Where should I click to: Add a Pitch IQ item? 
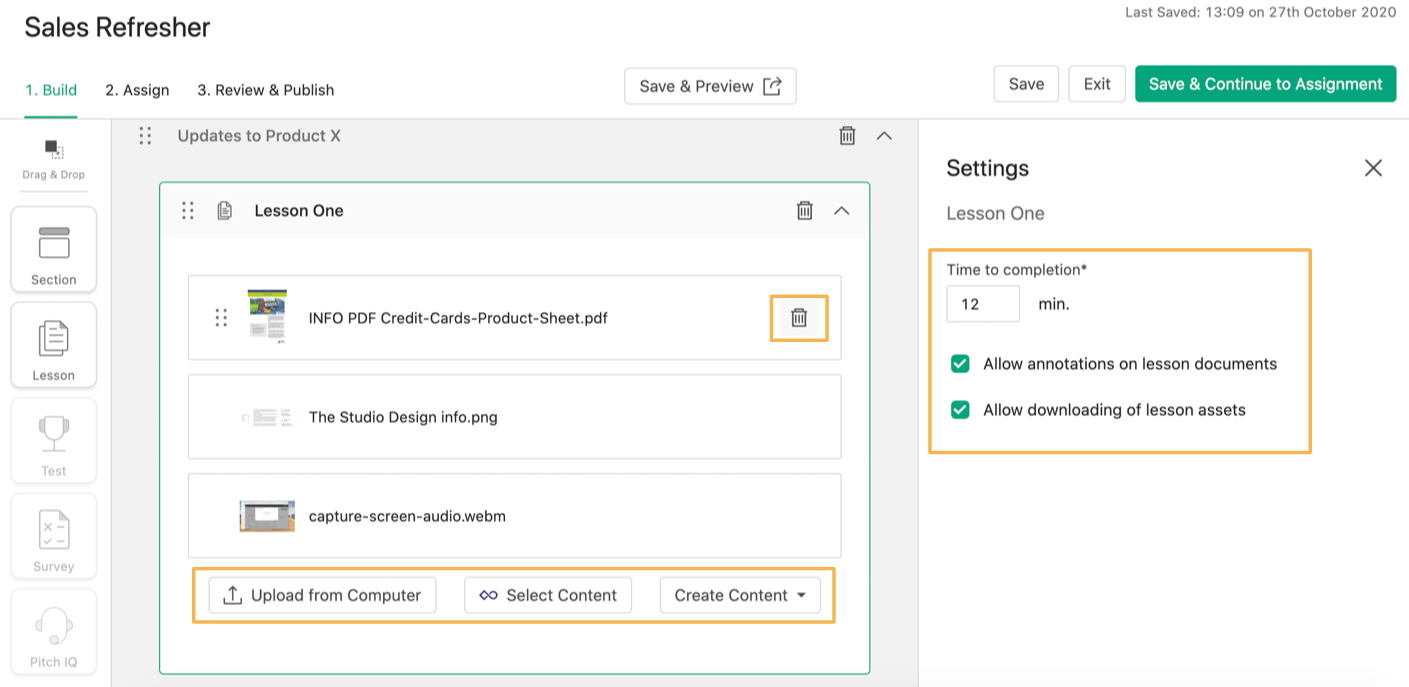click(x=54, y=632)
